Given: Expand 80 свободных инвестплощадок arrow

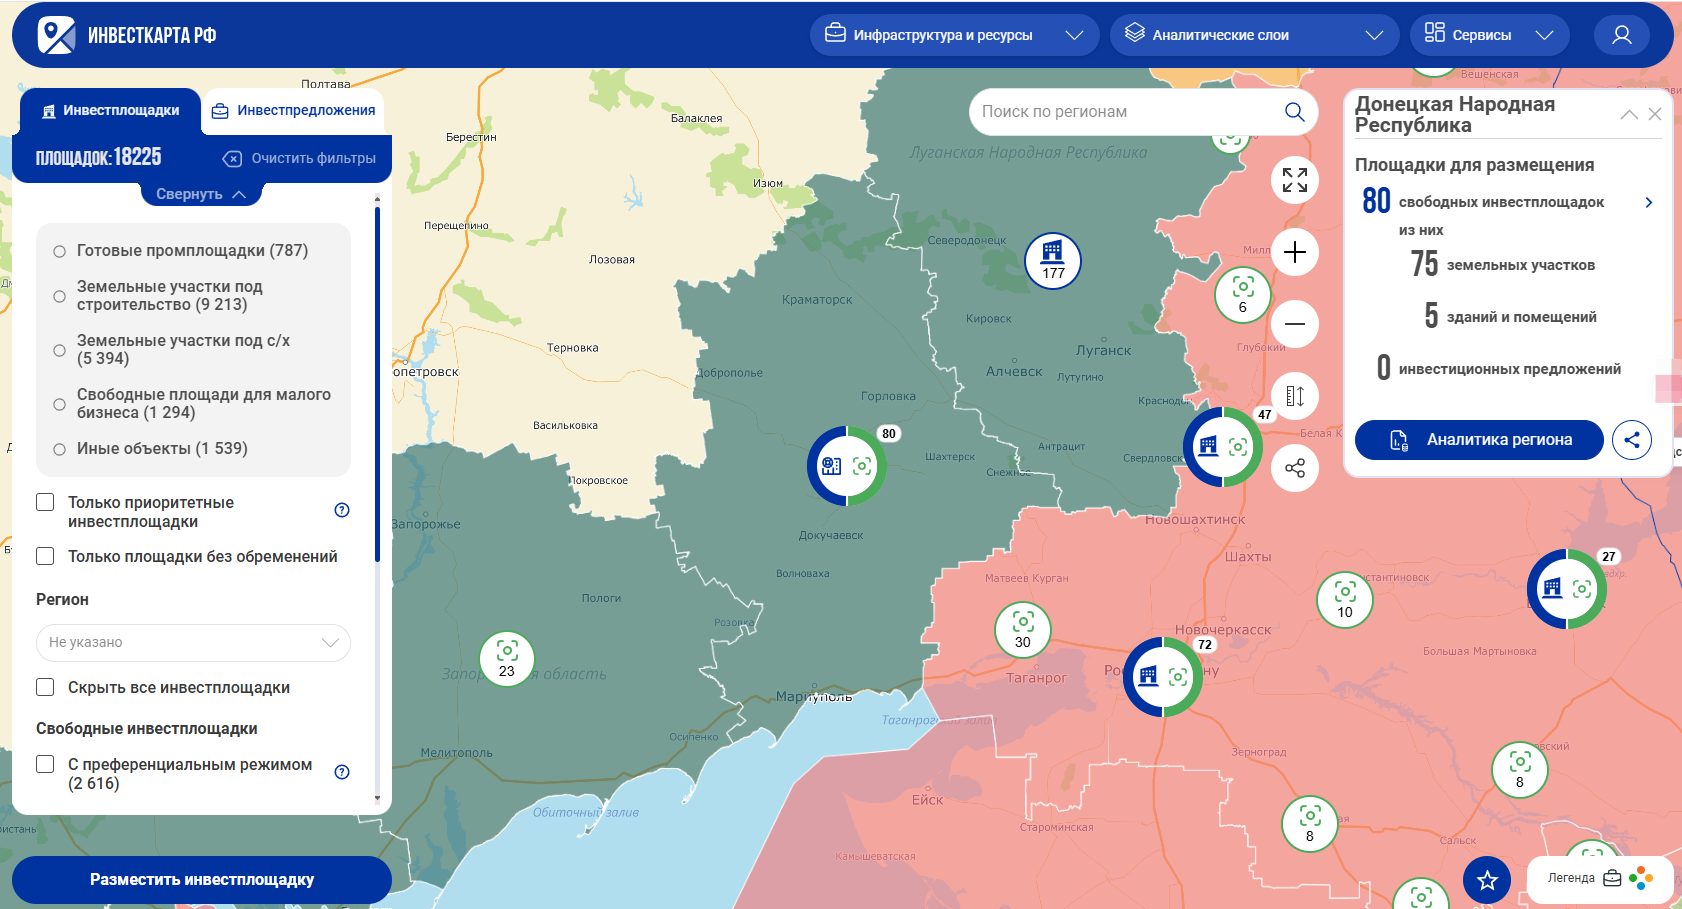Looking at the screenshot, I should pyautogui.click(x=1649, y=202).
